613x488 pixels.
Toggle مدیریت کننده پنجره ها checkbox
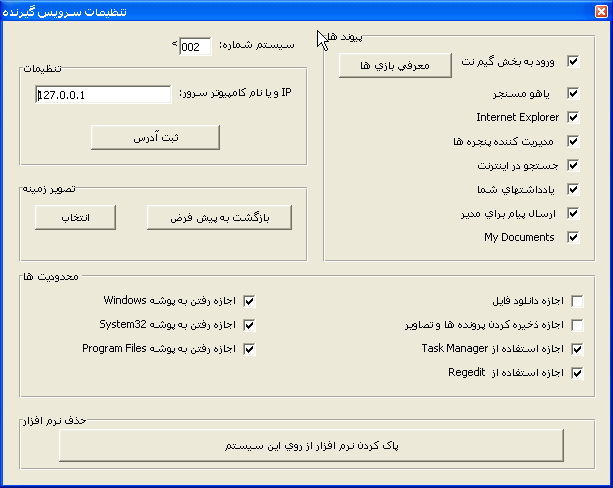[573, 142]
